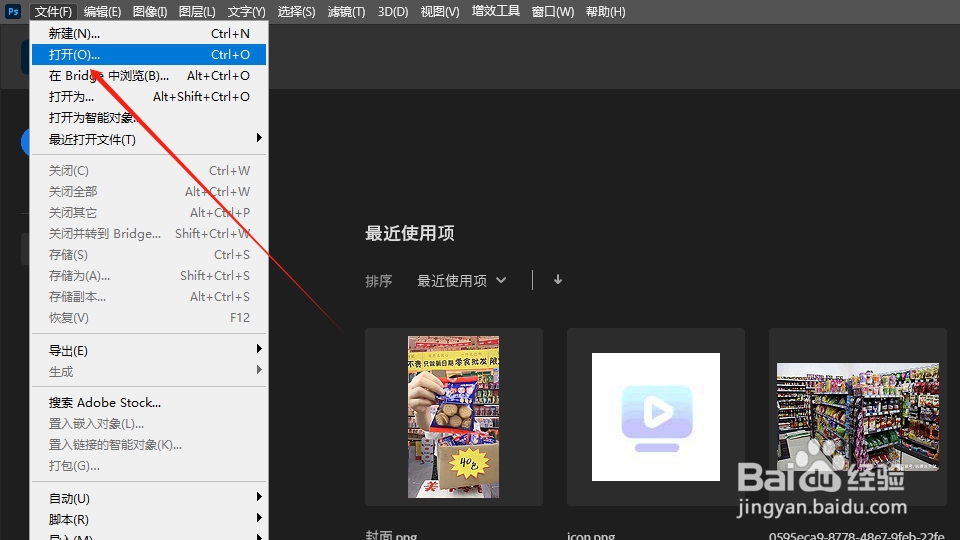The image size is (960, 540).
Task: Open the 选择(S) menu
Action: [296, 12]
